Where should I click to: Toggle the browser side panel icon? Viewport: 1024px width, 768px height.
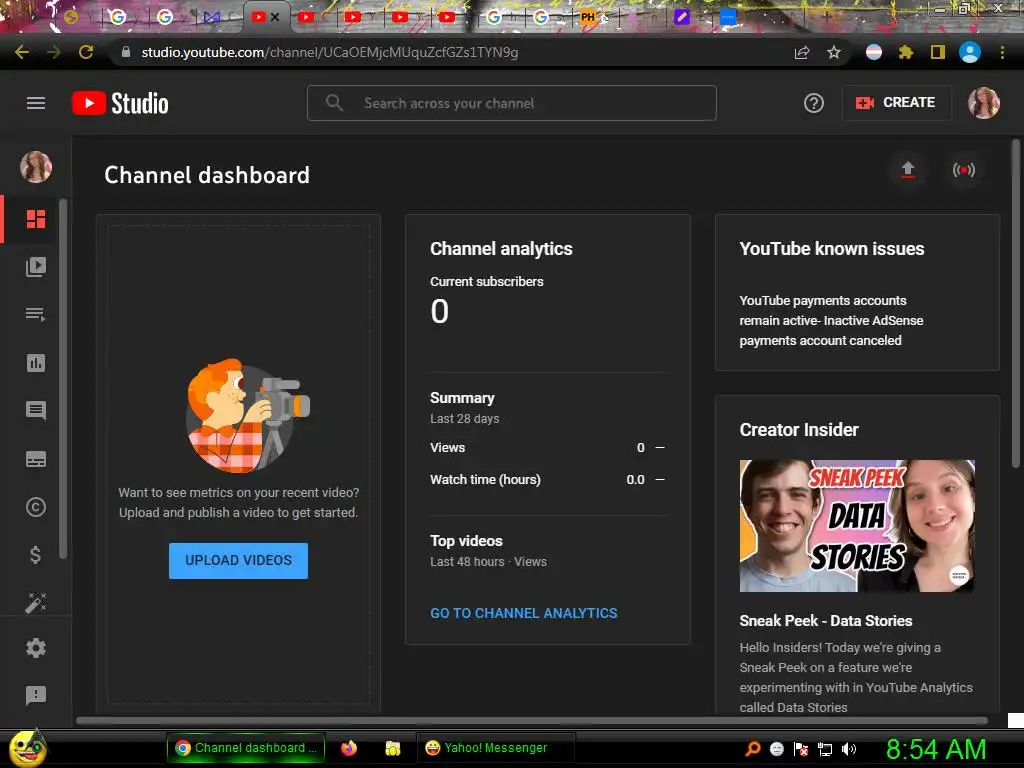tap(938, 52)
